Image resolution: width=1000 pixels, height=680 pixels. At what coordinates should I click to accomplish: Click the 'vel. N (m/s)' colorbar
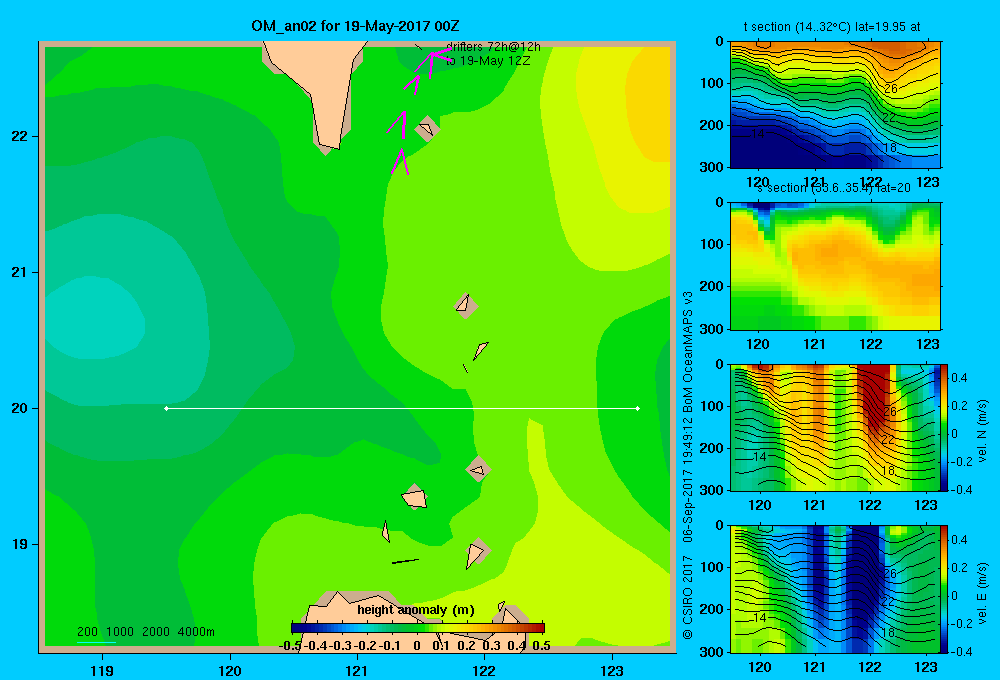(945, 427)
